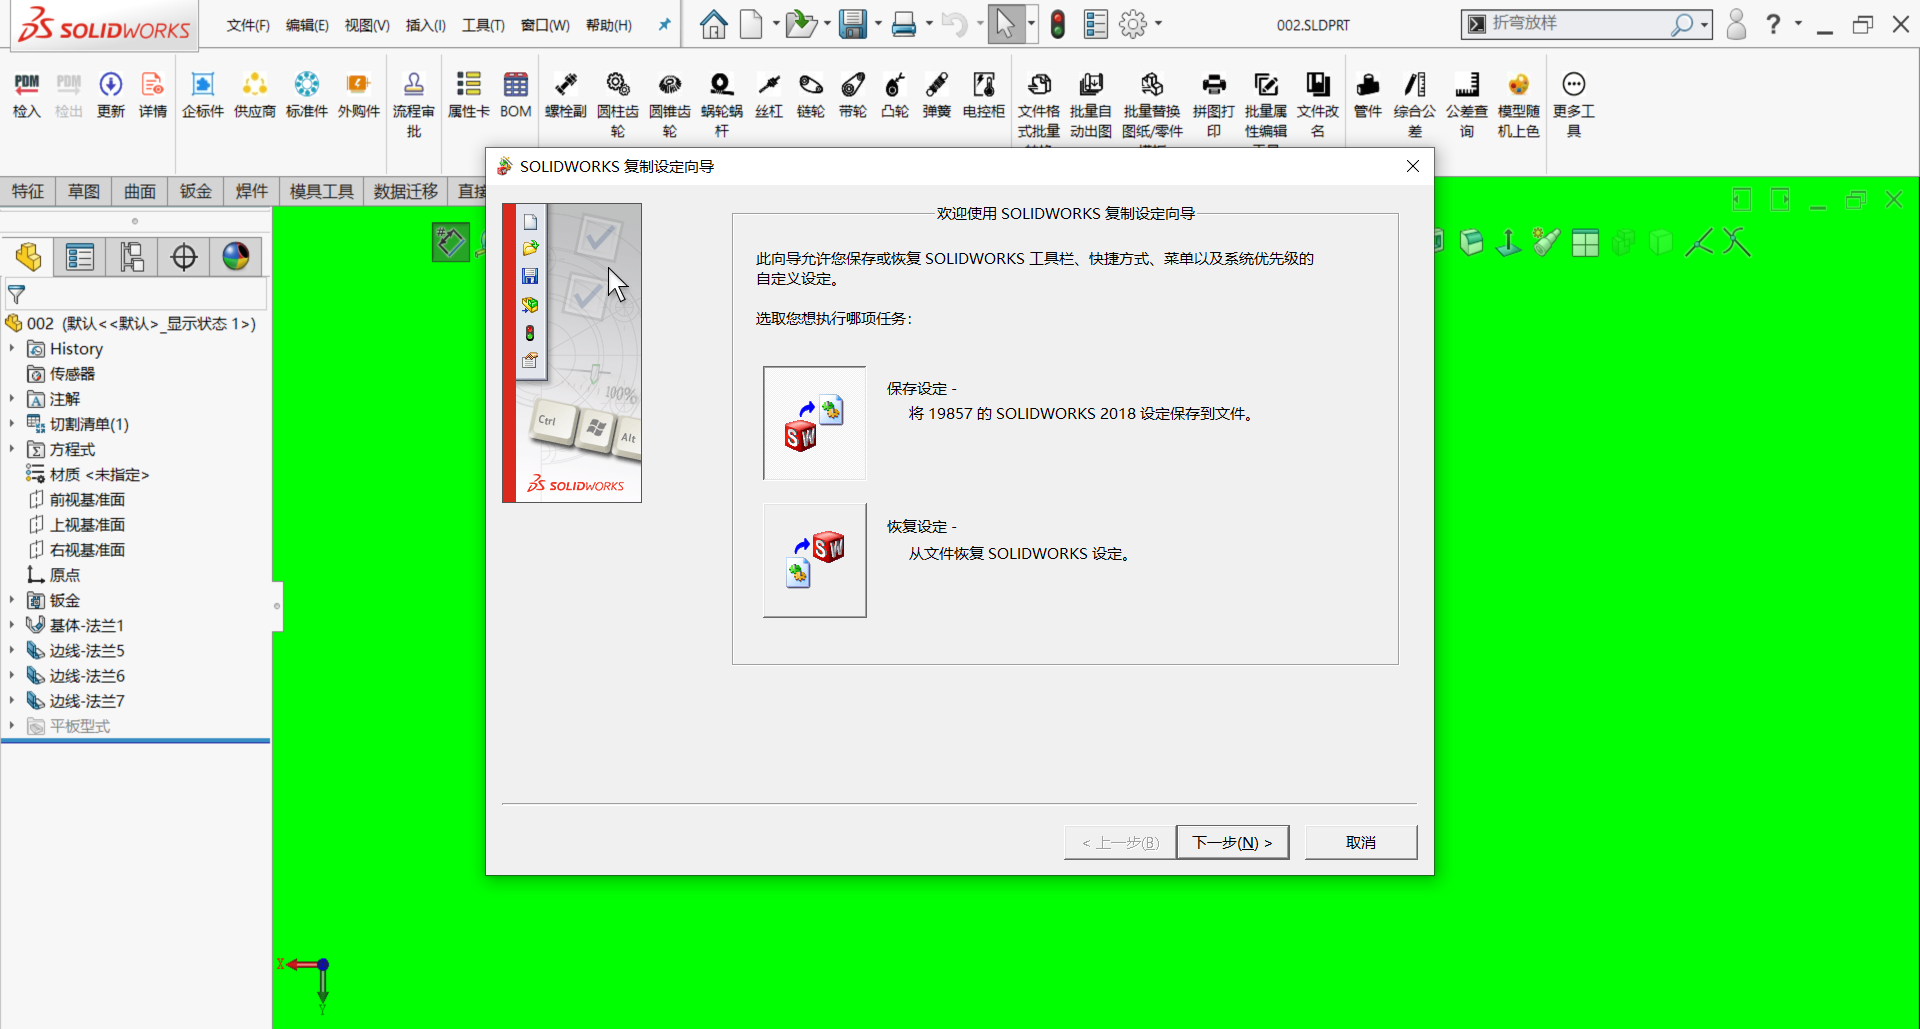
Task: Click the 拼图打印 combined print icon
Action: (x=1214, y=105)
